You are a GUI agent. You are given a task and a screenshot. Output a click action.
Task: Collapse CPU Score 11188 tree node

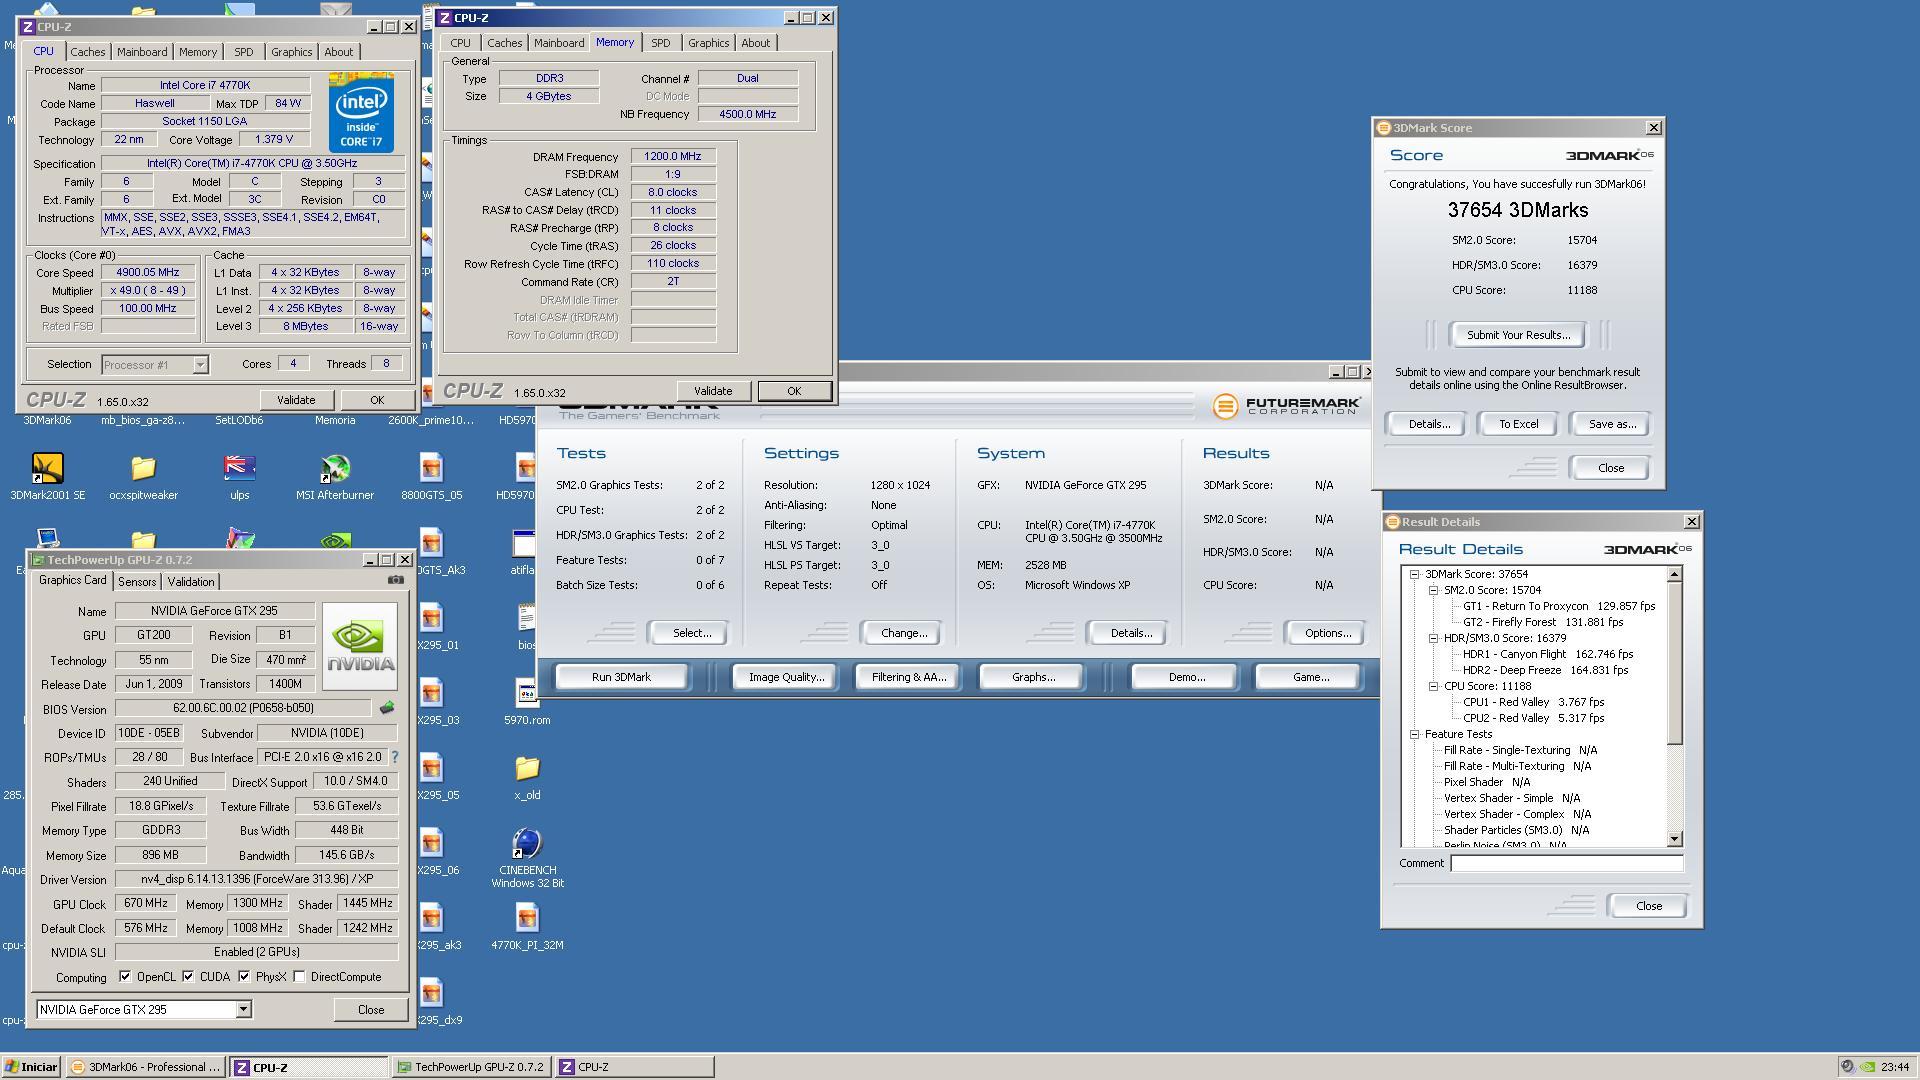point(1433,686)
